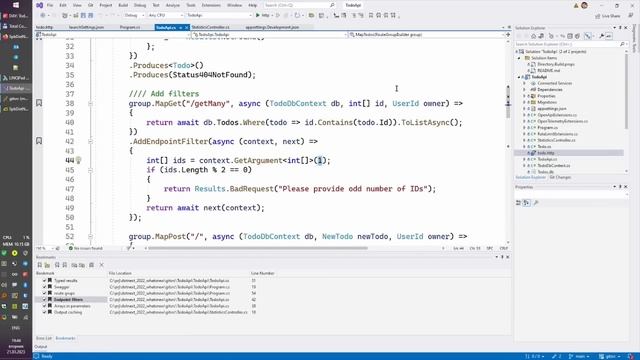The image size is (640, 360).
Task: Click the Line Number column header
Action: 262,273
